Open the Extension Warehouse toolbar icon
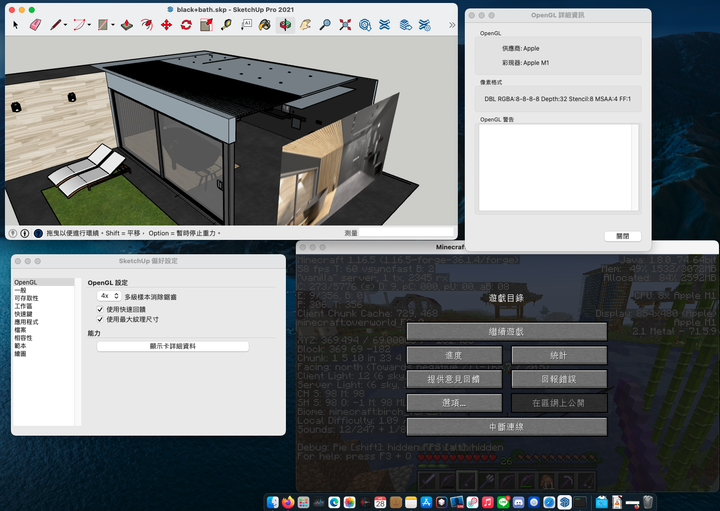 [385, 25]
